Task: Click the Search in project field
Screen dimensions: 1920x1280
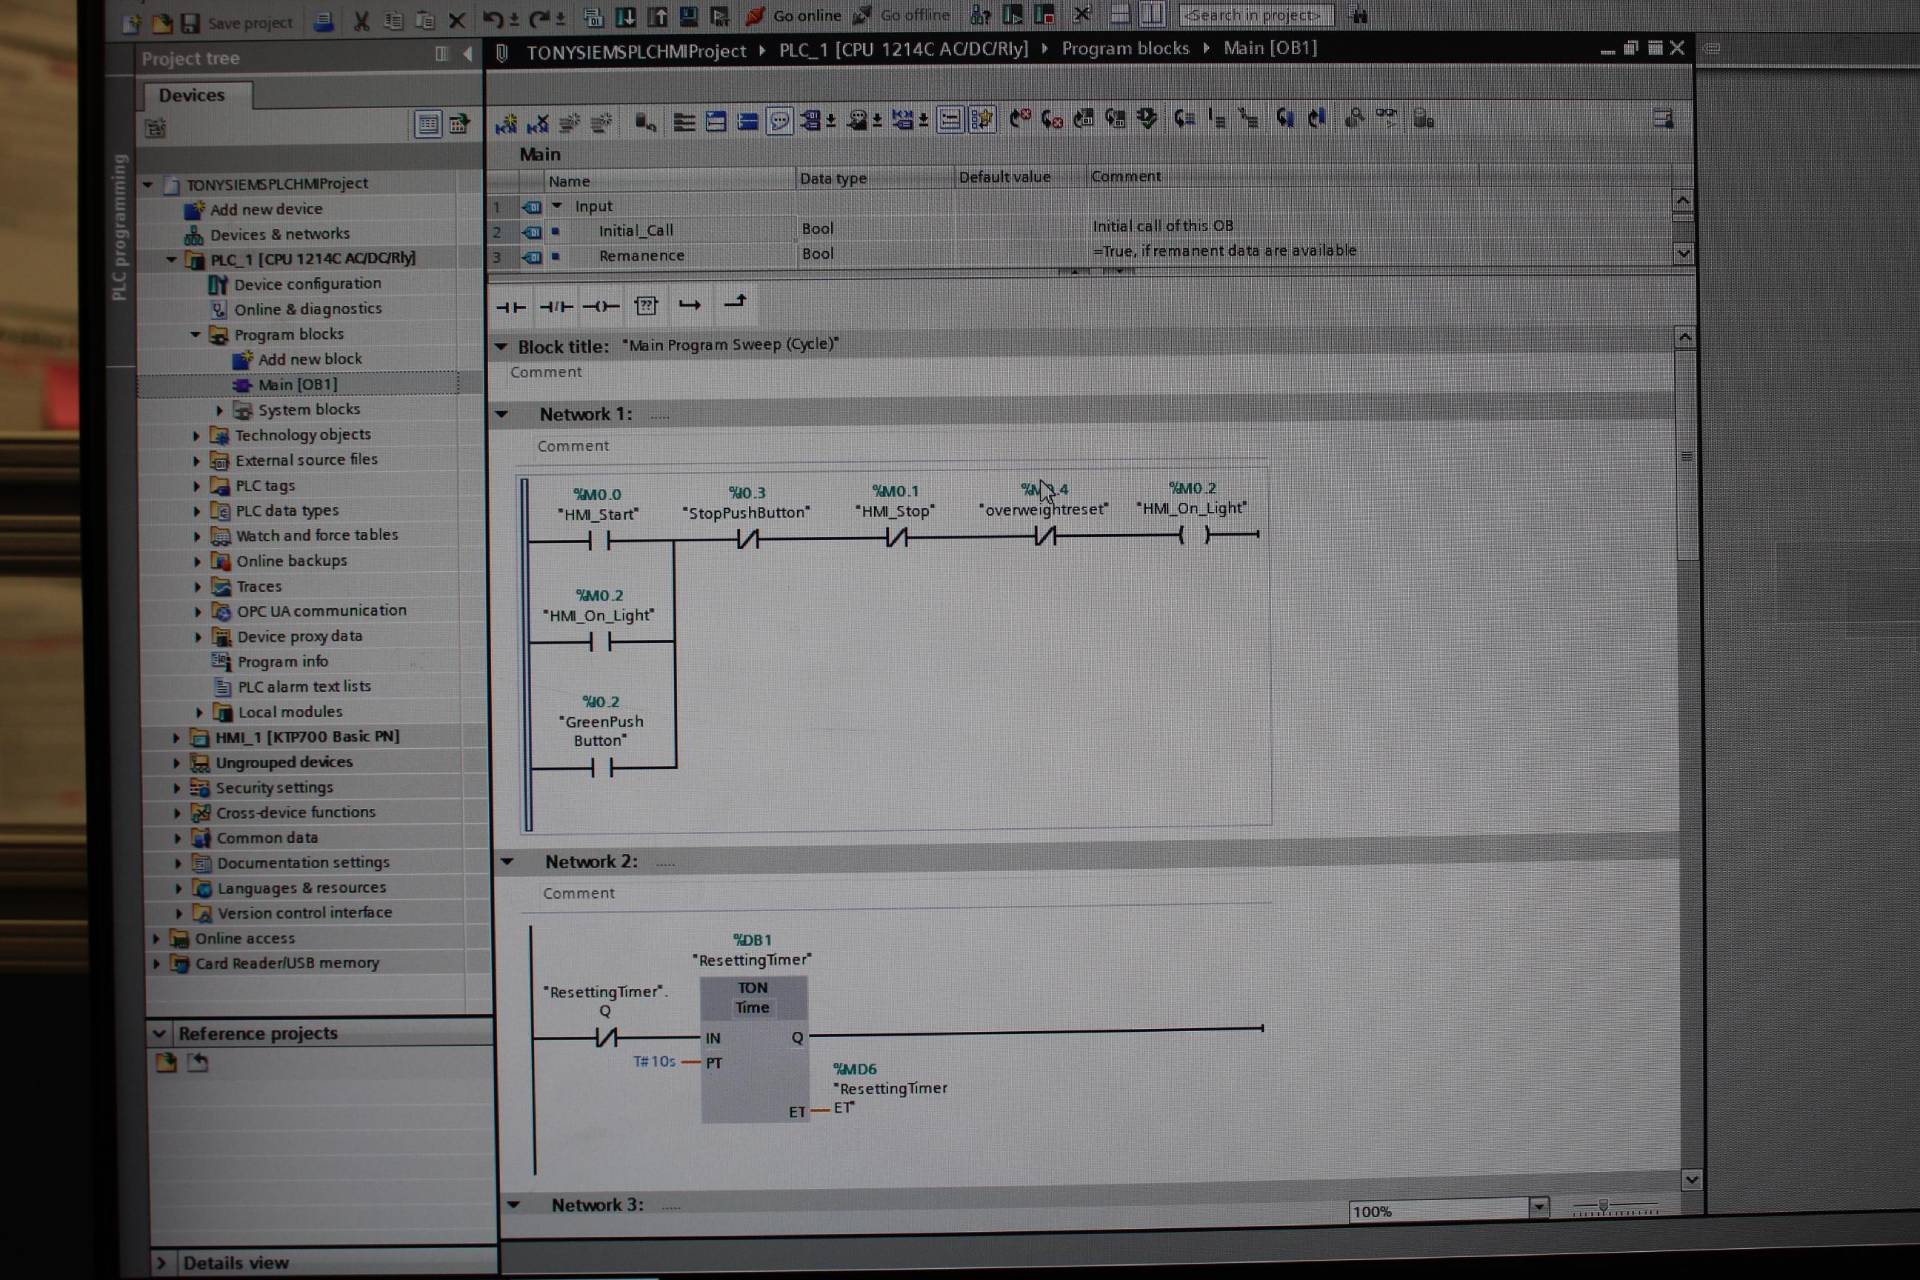Action: pos(1255,15)
